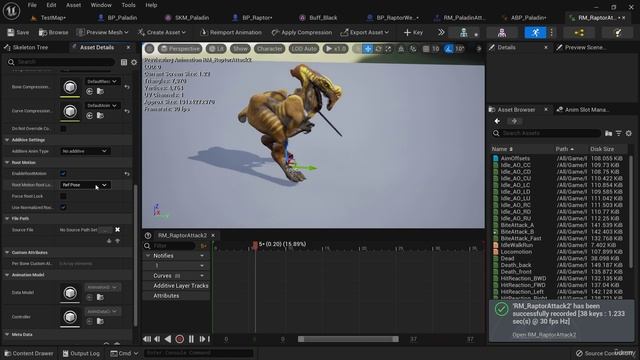This screenshot has width=640, height=360.
Task: Open the Physics asset mode icon
Action: click(x=618, y=33)
